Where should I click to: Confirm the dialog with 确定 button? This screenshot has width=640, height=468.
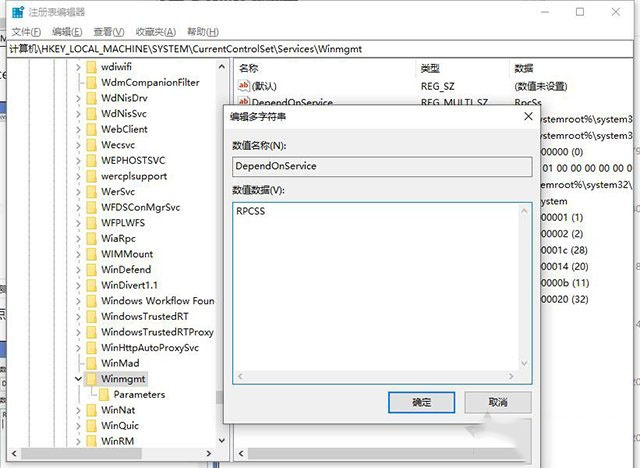421,402
